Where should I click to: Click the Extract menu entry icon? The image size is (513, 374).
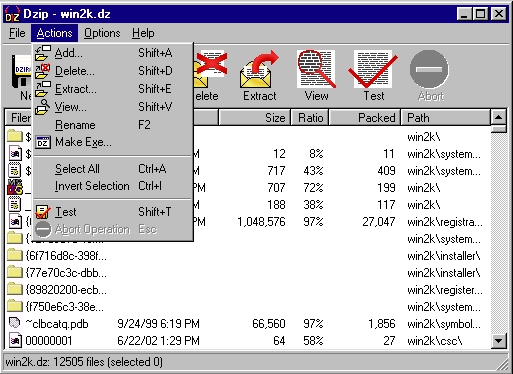click(x=43, y=89)
